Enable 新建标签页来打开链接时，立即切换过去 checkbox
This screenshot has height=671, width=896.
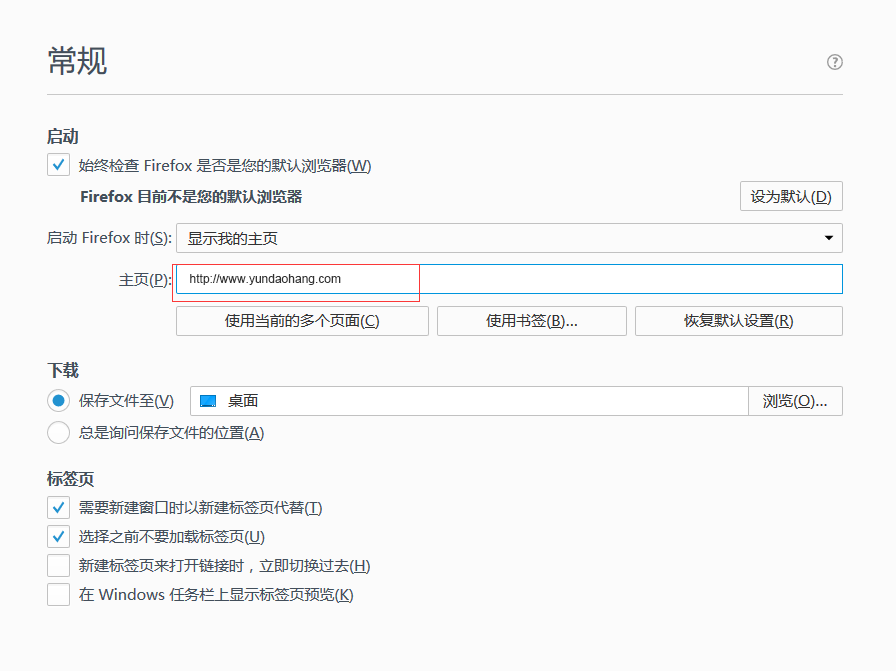pos(58,566)
